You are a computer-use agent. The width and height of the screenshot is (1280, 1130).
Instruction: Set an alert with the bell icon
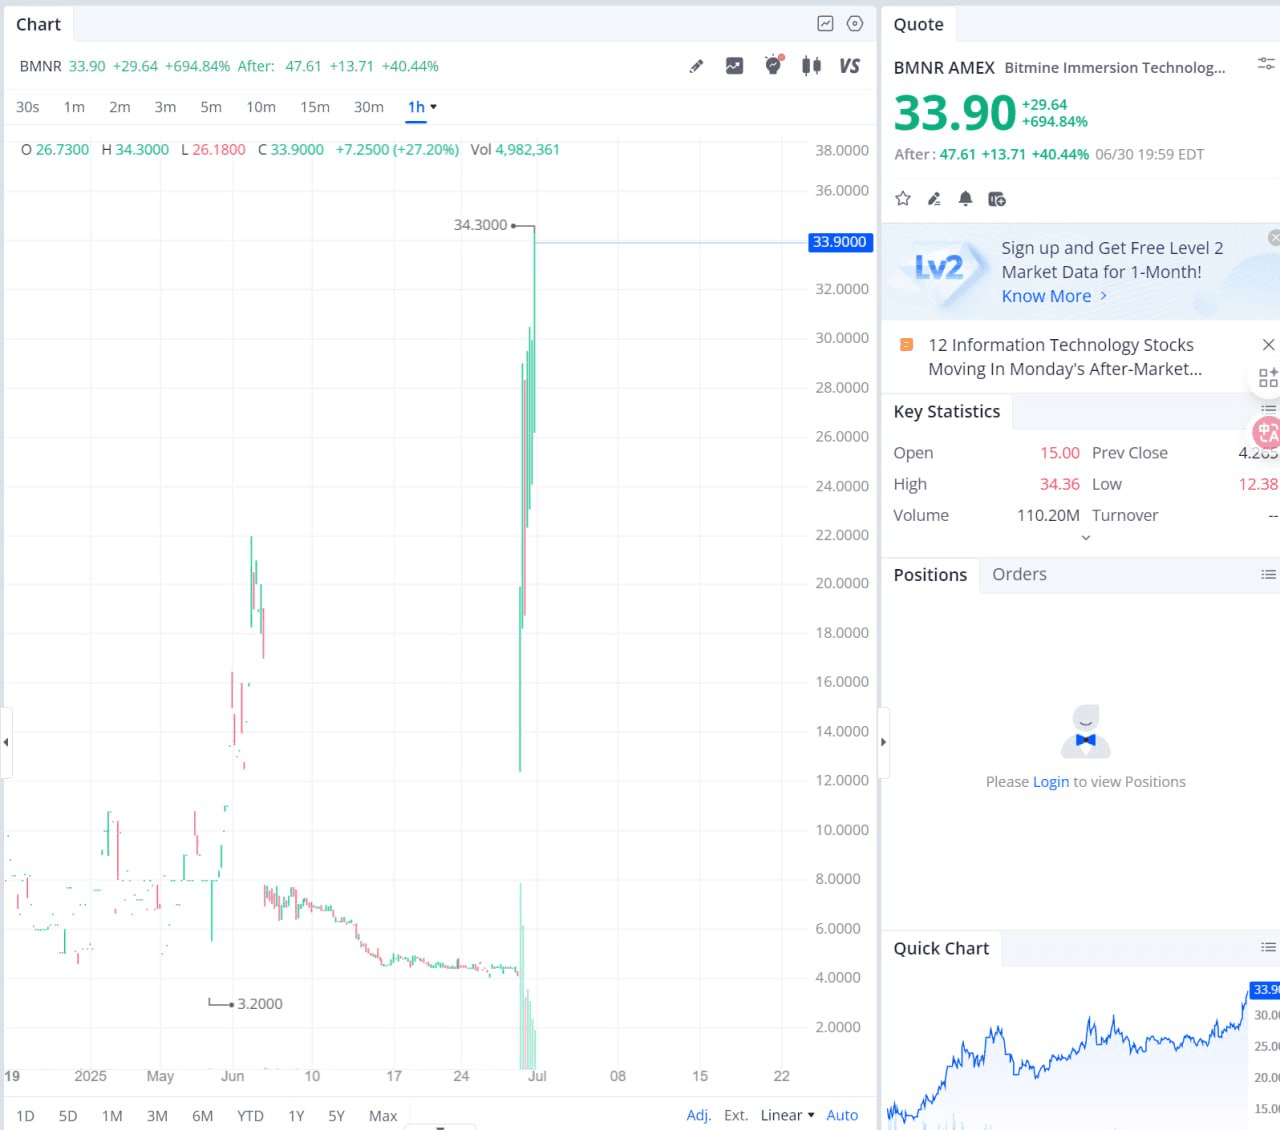pyautogui.click(x=965, y=198)
